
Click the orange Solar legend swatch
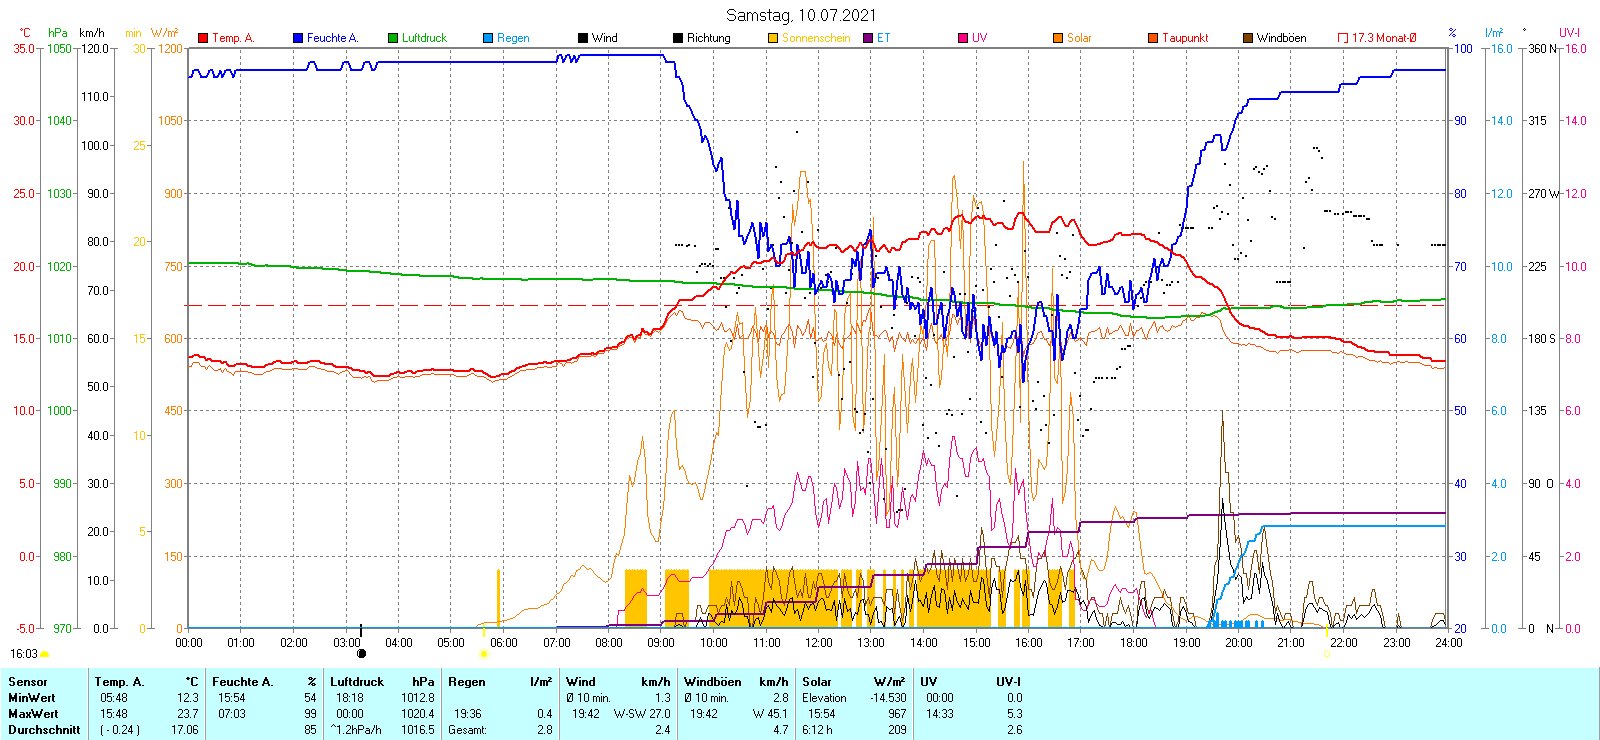click(x=1058, y=38)
